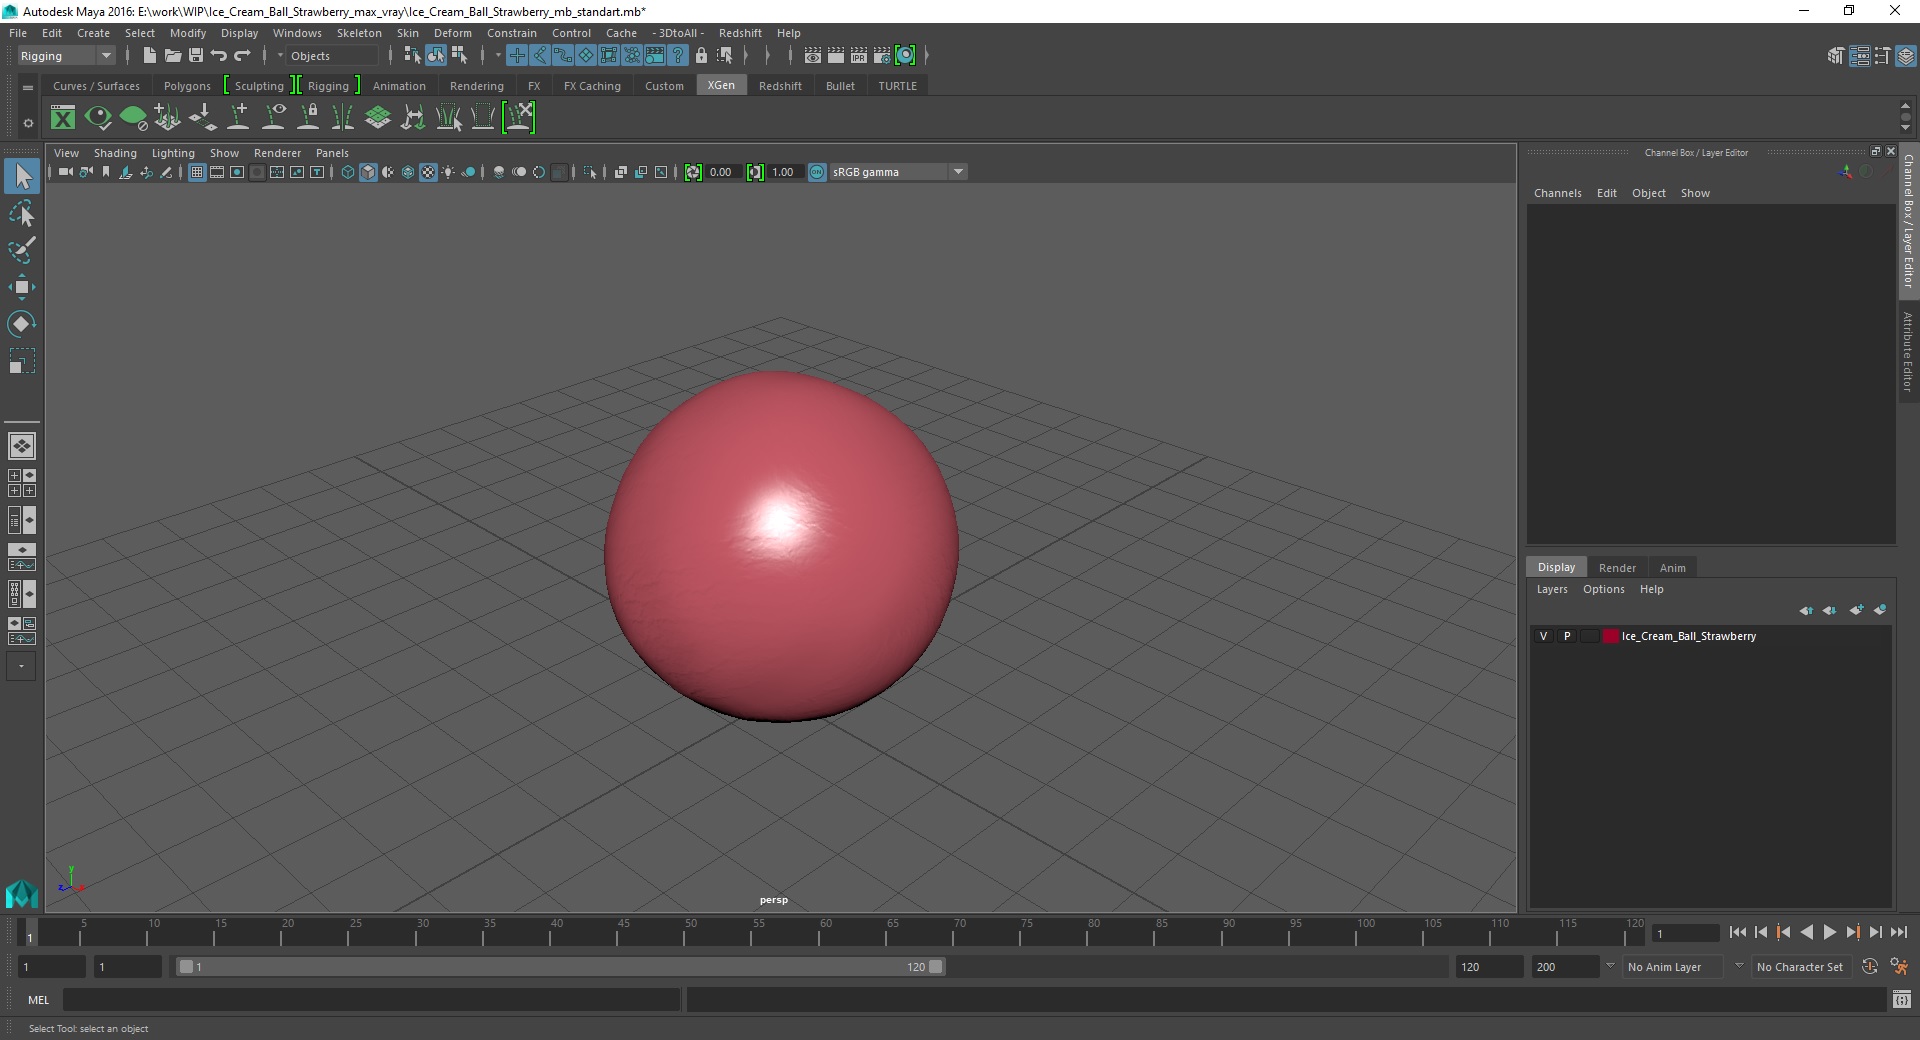Open the No Anim Layer dropdown

pos(1672,967)
